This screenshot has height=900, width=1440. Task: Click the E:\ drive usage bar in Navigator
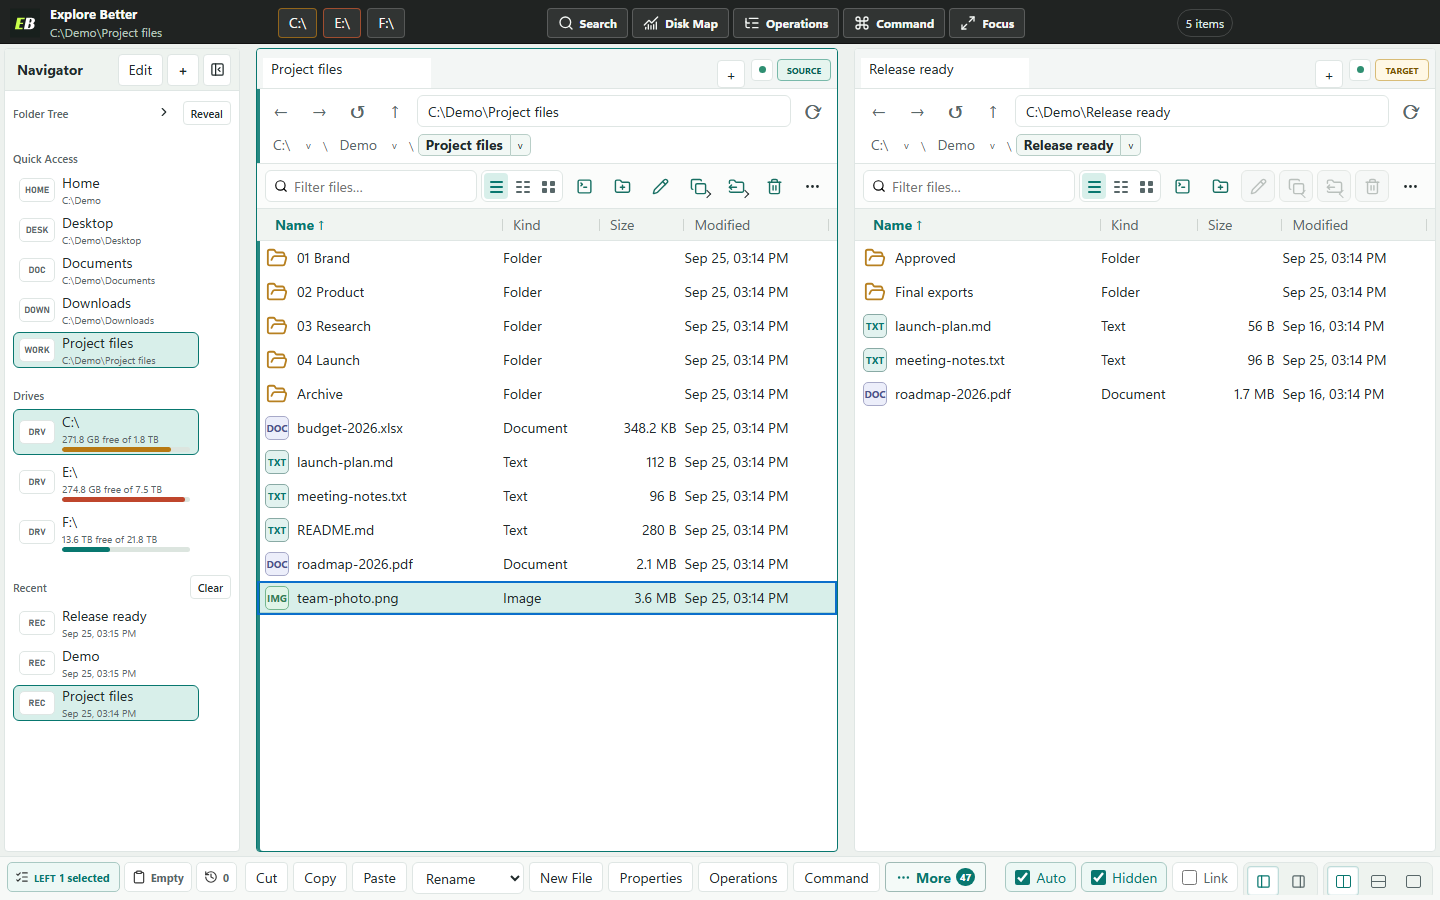click(126, 499)
